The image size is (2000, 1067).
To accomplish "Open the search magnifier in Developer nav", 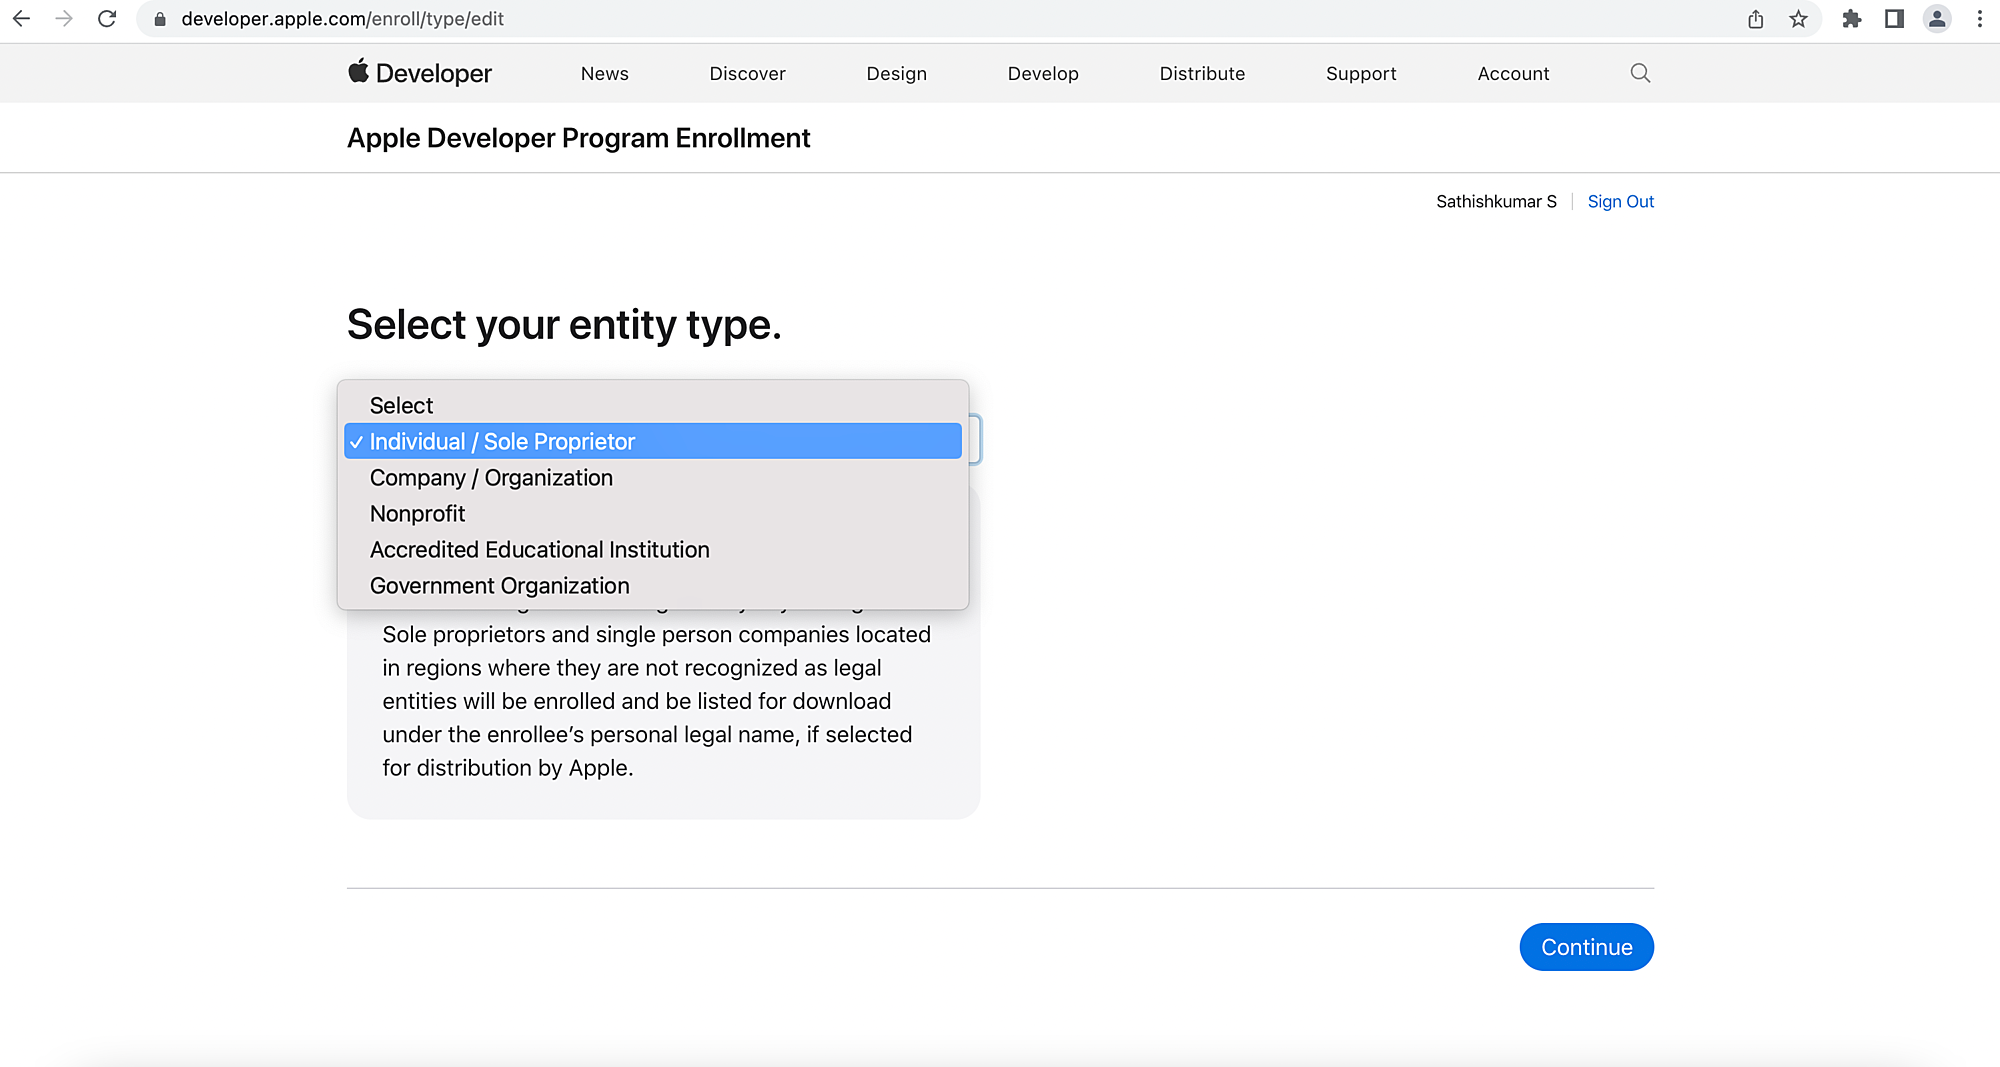I will (x=1640, y=73).
